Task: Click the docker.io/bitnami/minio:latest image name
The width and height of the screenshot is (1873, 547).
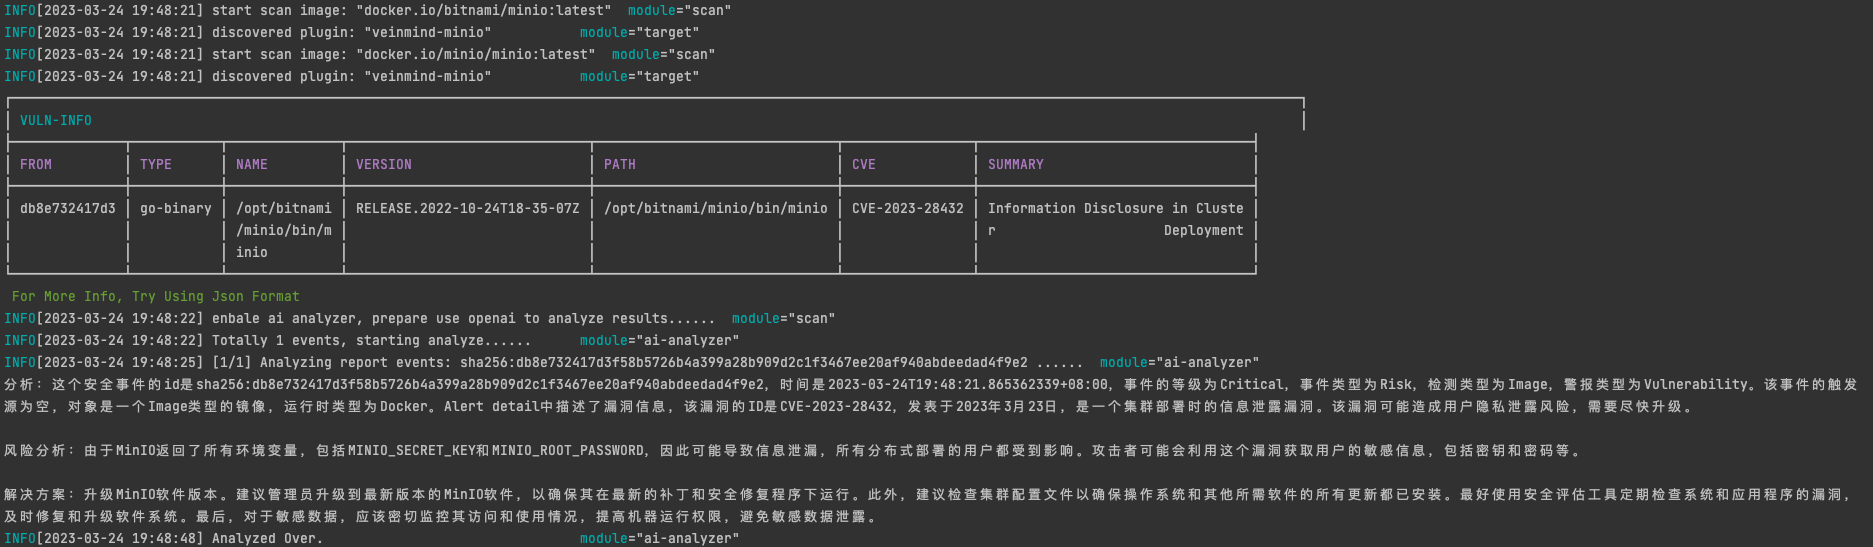Action: [483, 10]
